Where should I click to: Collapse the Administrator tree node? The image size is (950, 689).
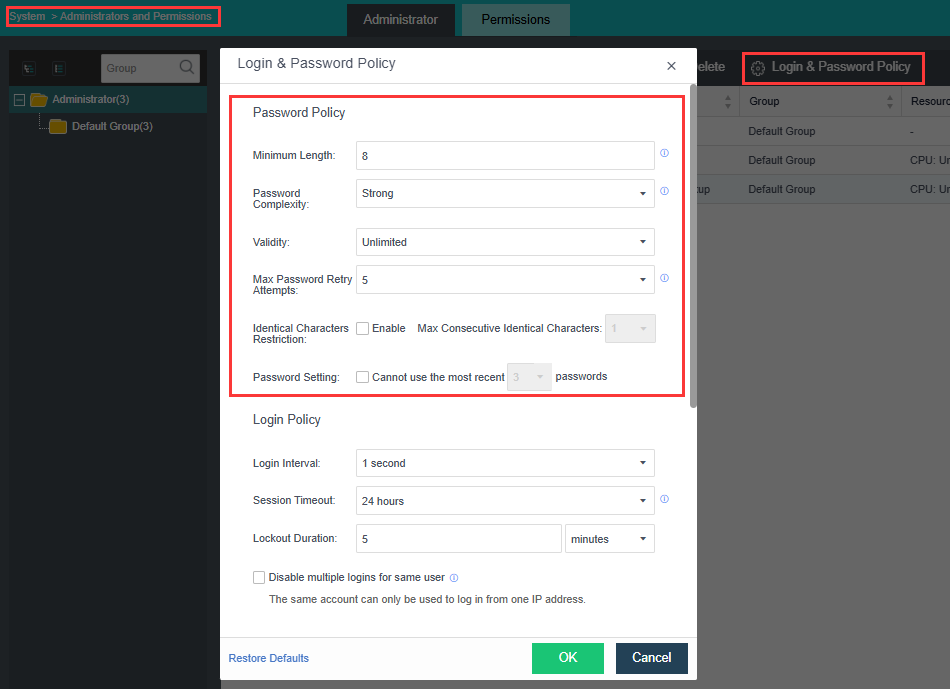(19, 100)
